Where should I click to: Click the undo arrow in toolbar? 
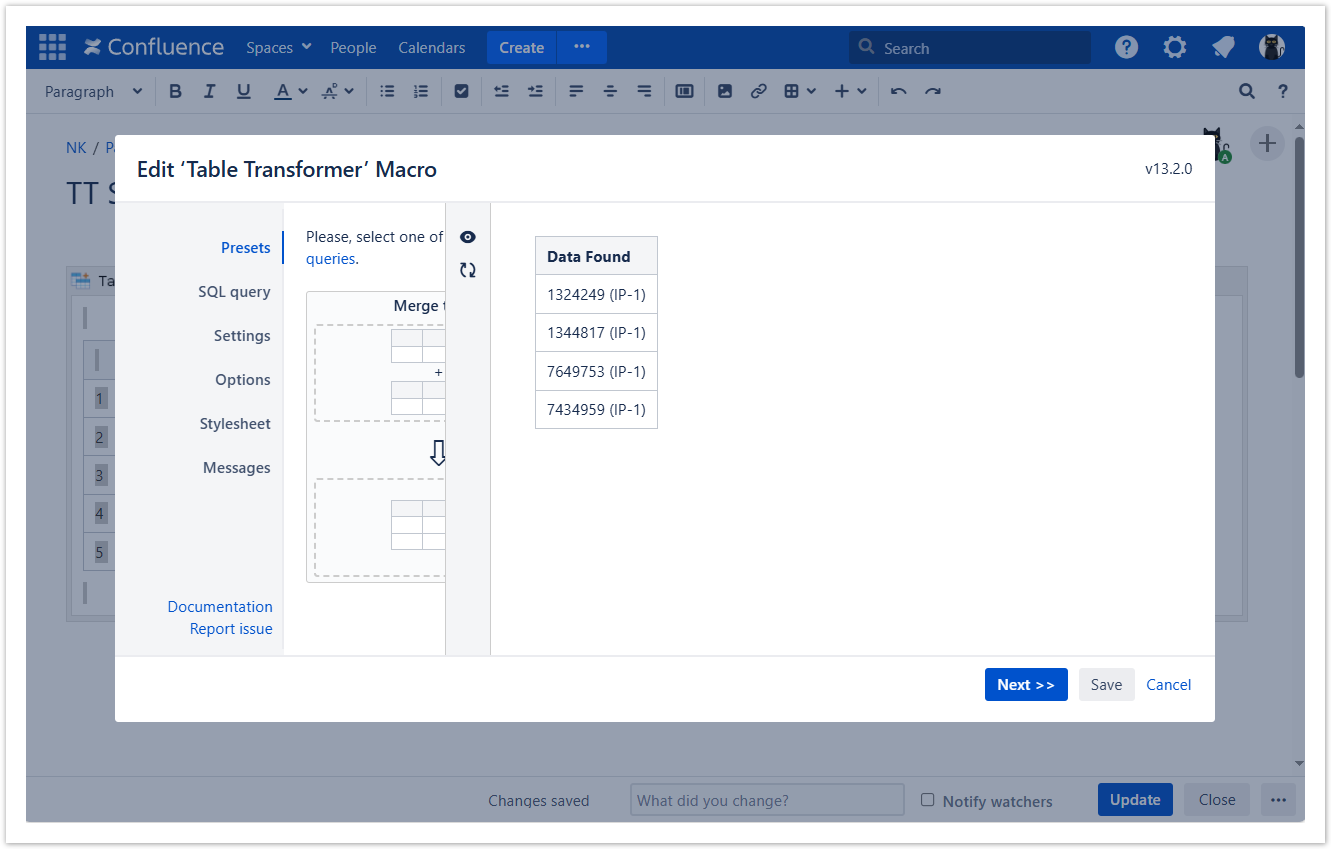898,91
